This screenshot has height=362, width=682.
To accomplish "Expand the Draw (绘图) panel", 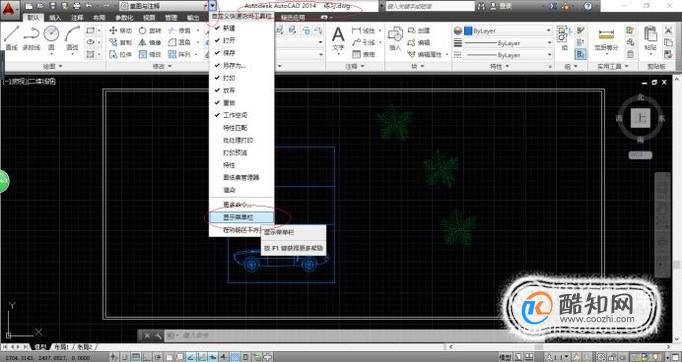I will point(53,66).
